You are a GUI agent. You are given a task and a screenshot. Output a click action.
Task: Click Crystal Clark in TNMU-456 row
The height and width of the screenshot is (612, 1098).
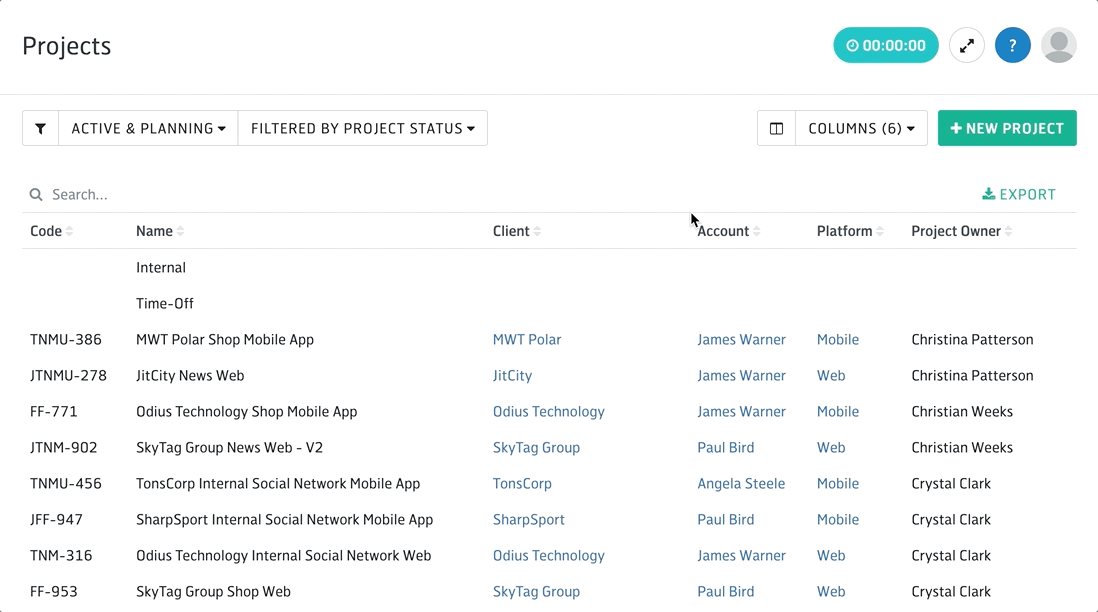pyautogui.click(x=951, y=484)
